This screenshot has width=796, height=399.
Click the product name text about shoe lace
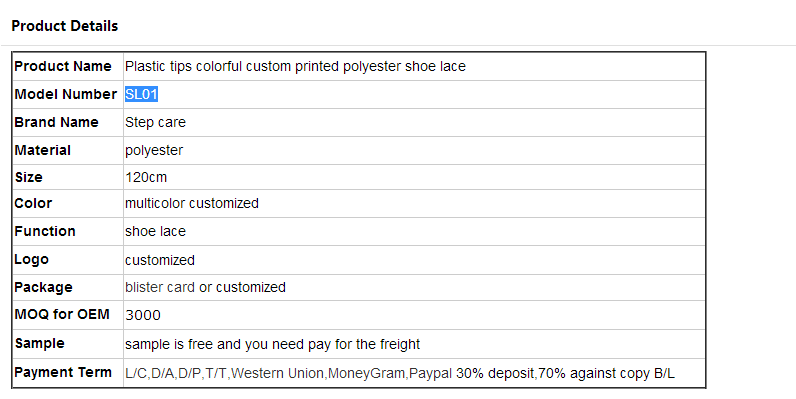tap(295, 66)
